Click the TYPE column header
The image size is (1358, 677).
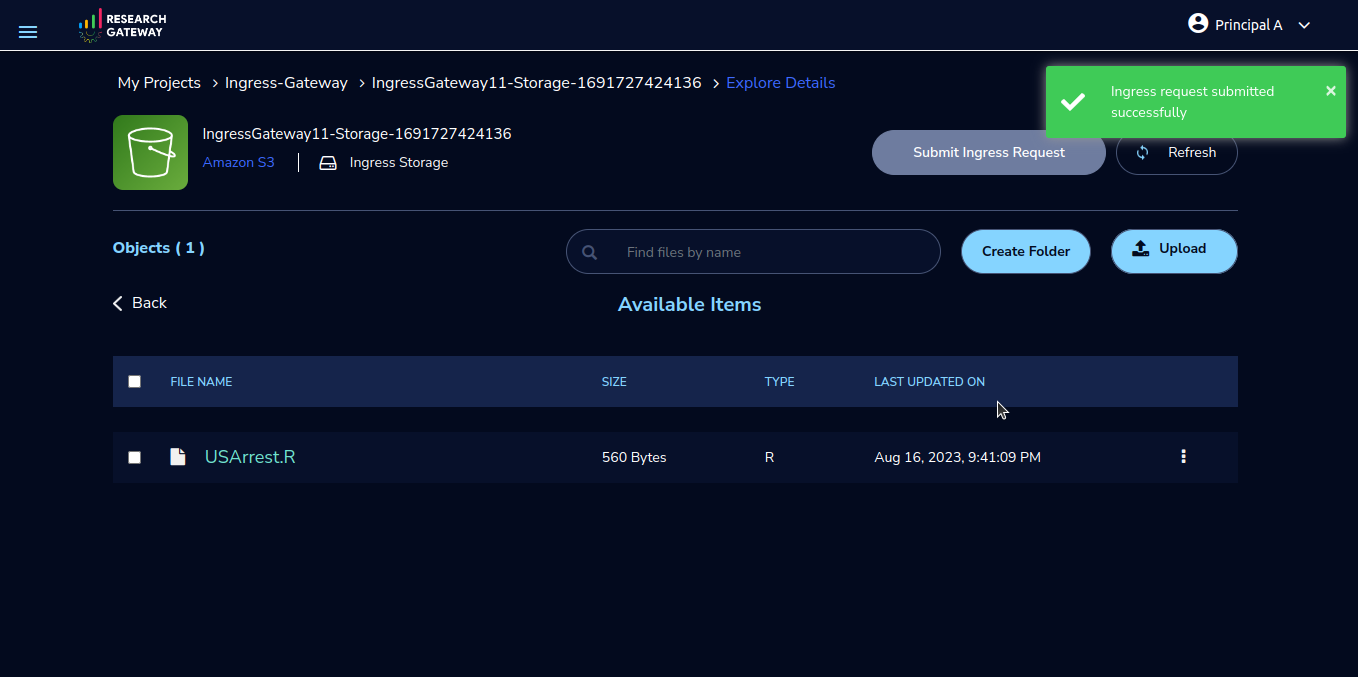pyautogui.click(x=780, y=382)
